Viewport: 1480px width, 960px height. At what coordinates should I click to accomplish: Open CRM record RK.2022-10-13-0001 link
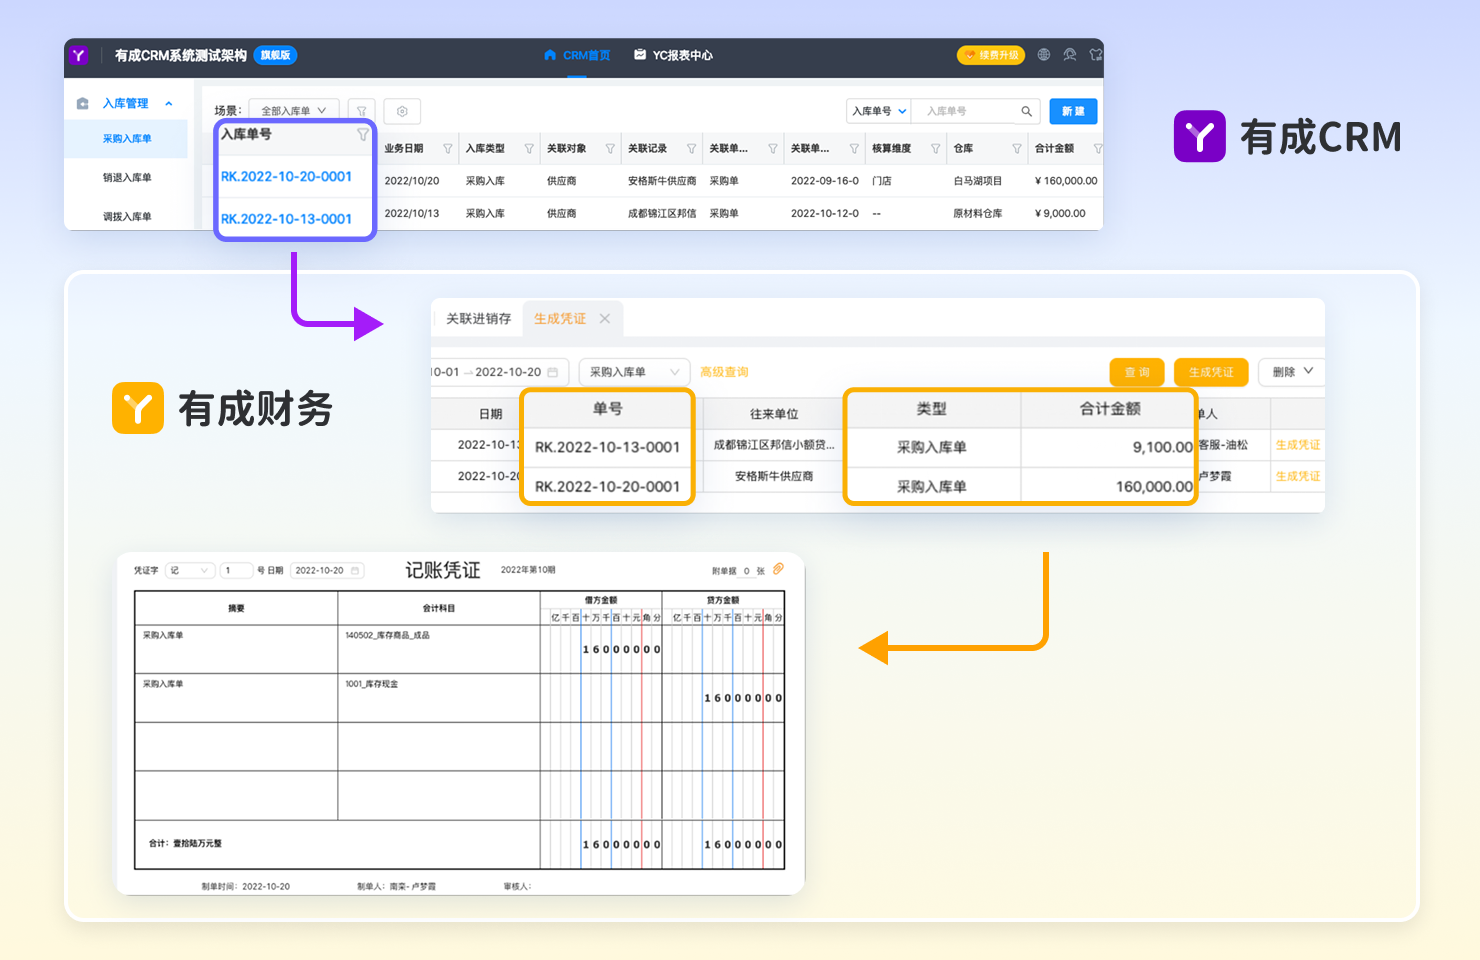pyautogui.click(x=286, y=219)
